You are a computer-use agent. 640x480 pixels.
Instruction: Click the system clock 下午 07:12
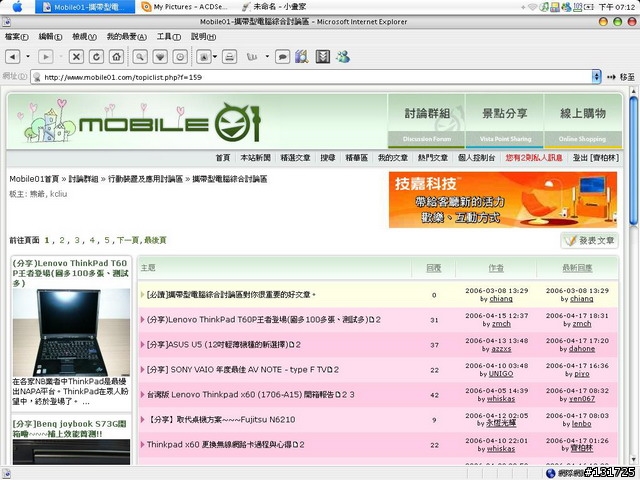(x=617, y=7)
